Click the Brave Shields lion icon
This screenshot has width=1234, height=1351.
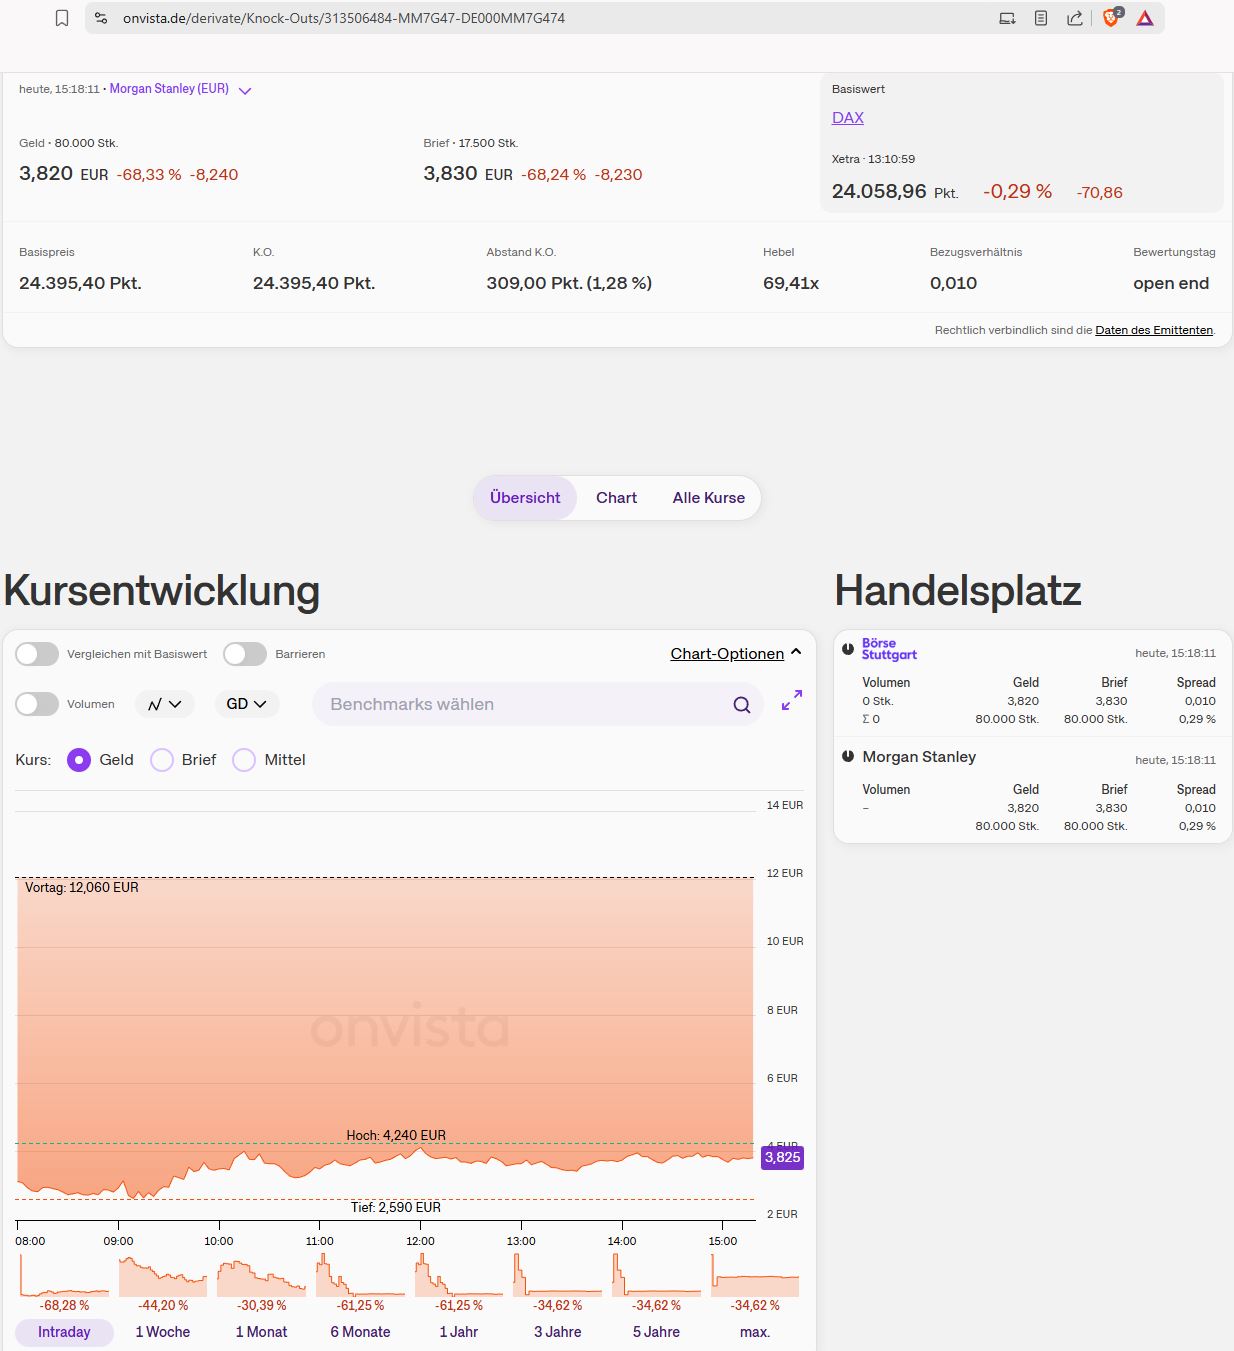pos(1111,18)
